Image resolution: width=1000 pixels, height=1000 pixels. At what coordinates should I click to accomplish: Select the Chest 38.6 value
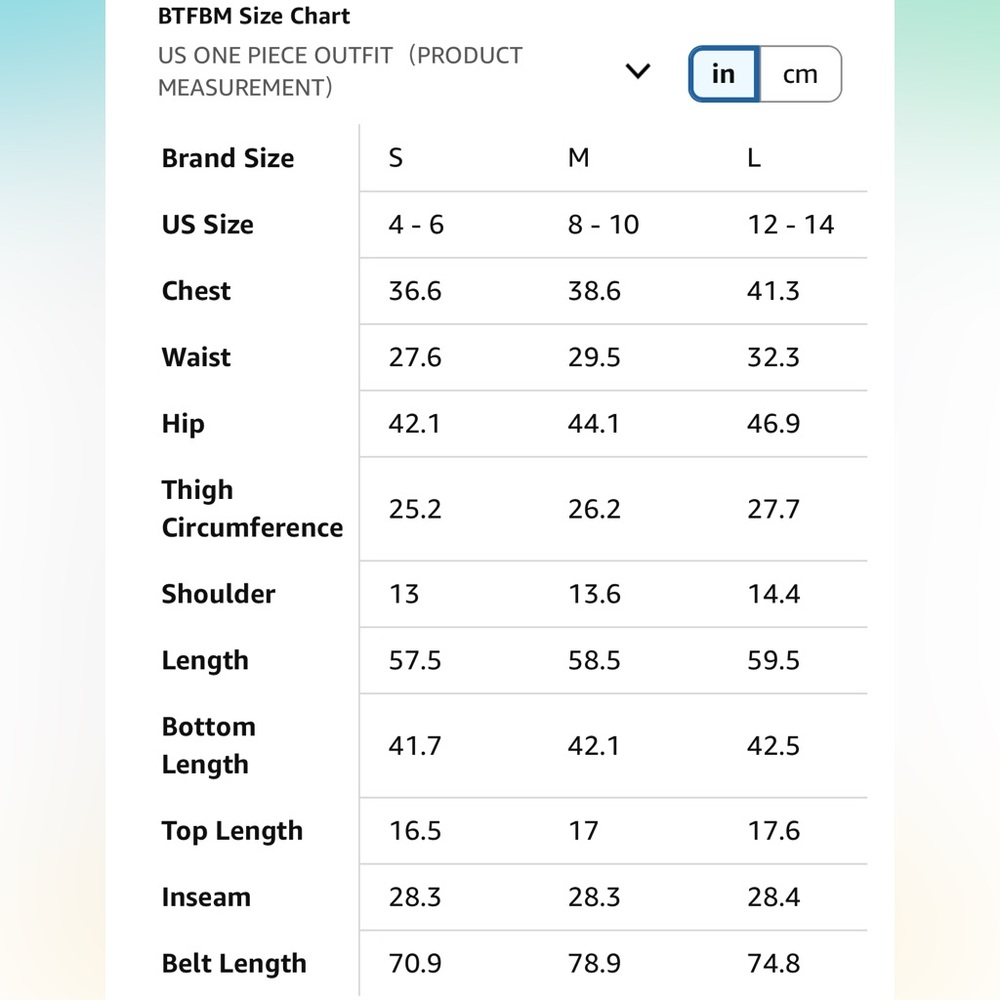[594, 291]
